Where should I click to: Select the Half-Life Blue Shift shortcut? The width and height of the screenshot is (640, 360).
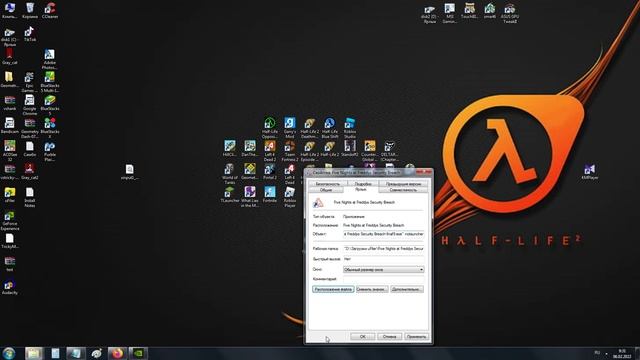click(329, 128)
